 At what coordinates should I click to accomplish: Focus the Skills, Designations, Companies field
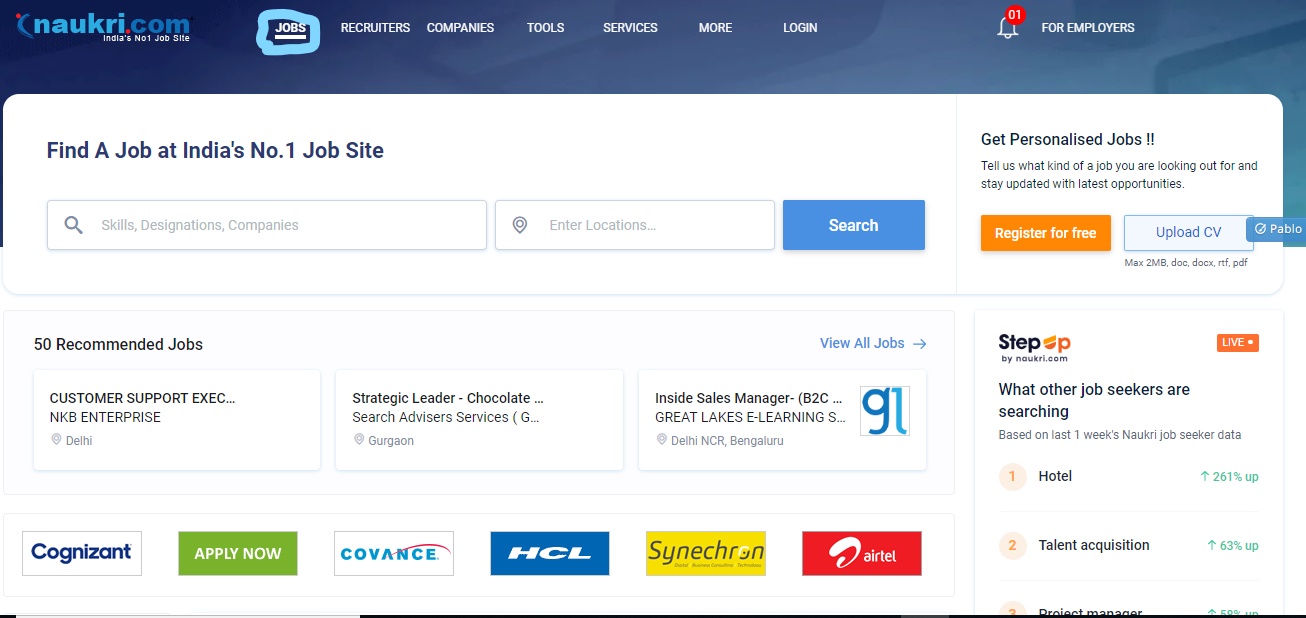[x=267, y=225]
